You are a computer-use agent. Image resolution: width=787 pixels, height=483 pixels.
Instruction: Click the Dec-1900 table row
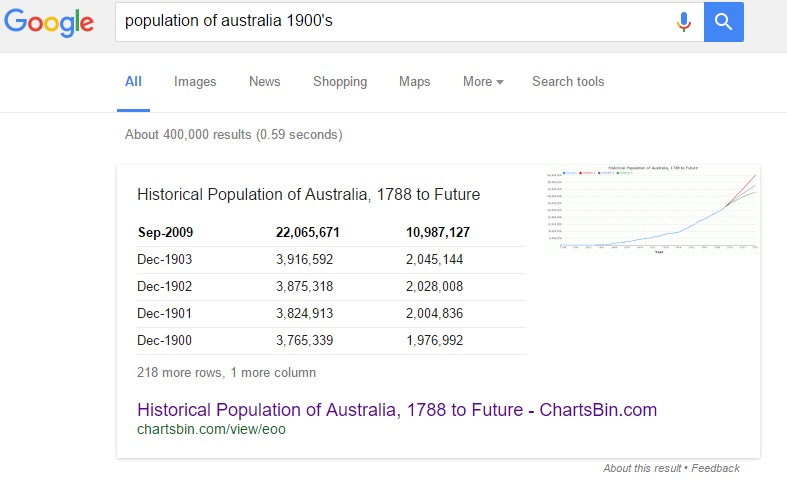coord(330,341)
